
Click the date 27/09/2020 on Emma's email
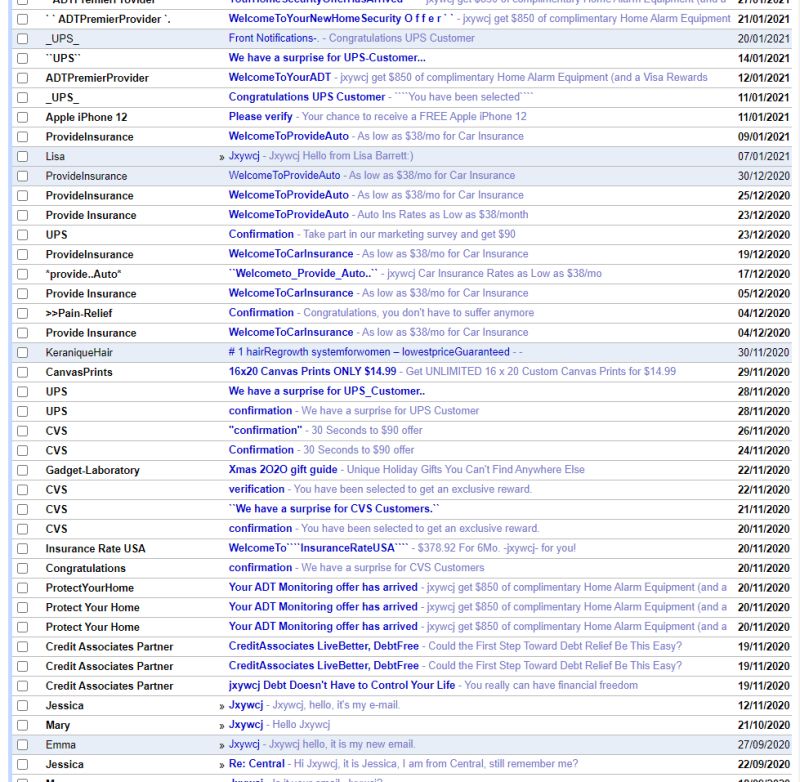click(763, 745)
